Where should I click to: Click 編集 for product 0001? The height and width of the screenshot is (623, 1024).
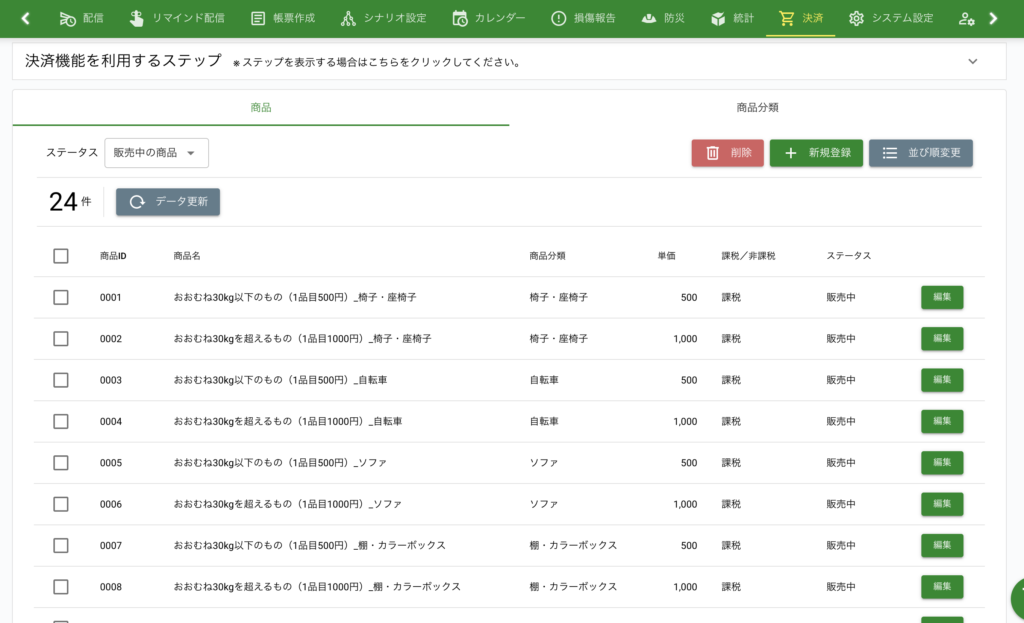coord(942,297)
